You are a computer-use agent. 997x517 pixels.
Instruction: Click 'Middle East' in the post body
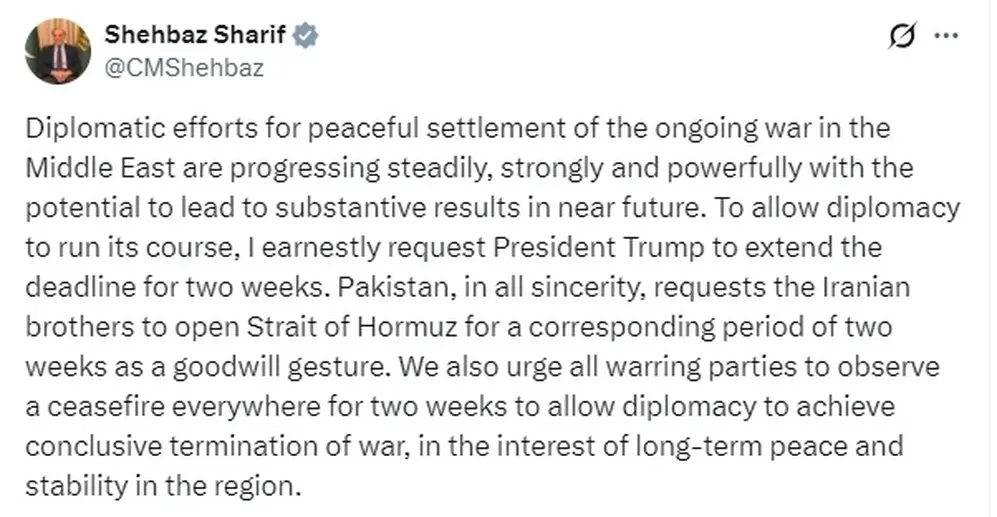[x=100, y=168]
